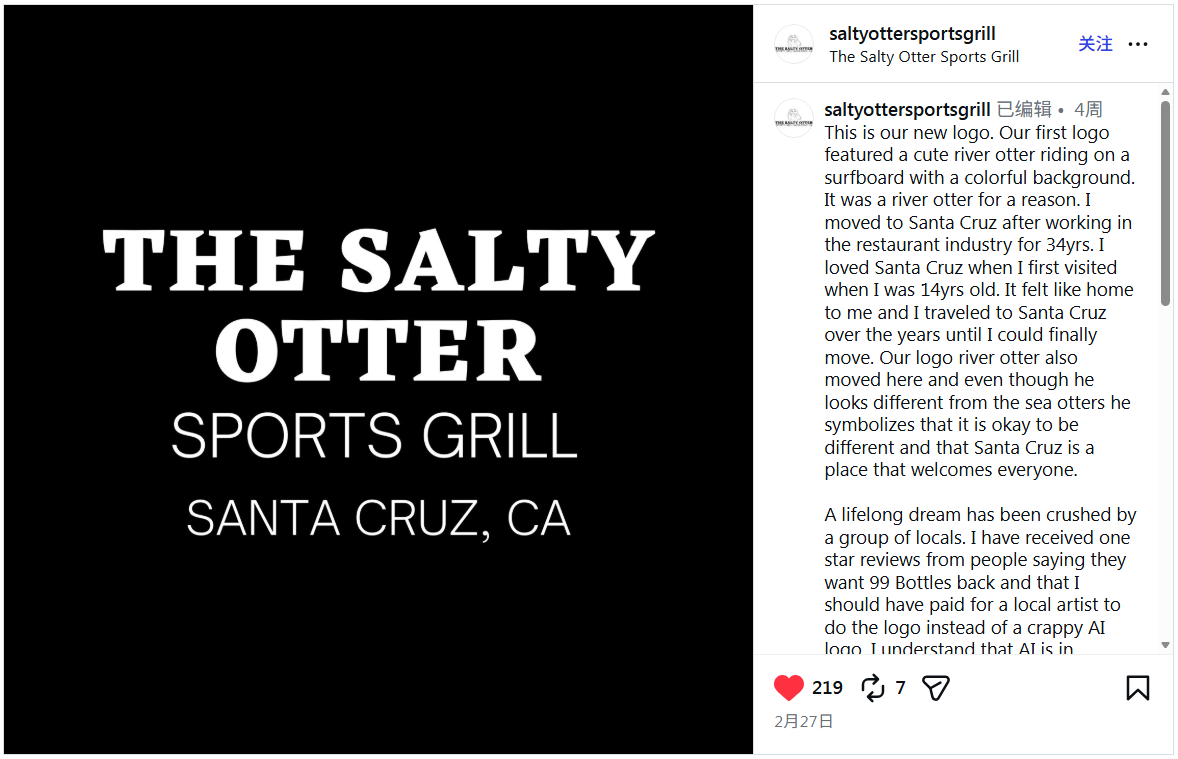Click the caption username saltyottersportsgrill
This screenshot has width=1178, height=759.
coord(907,110)
